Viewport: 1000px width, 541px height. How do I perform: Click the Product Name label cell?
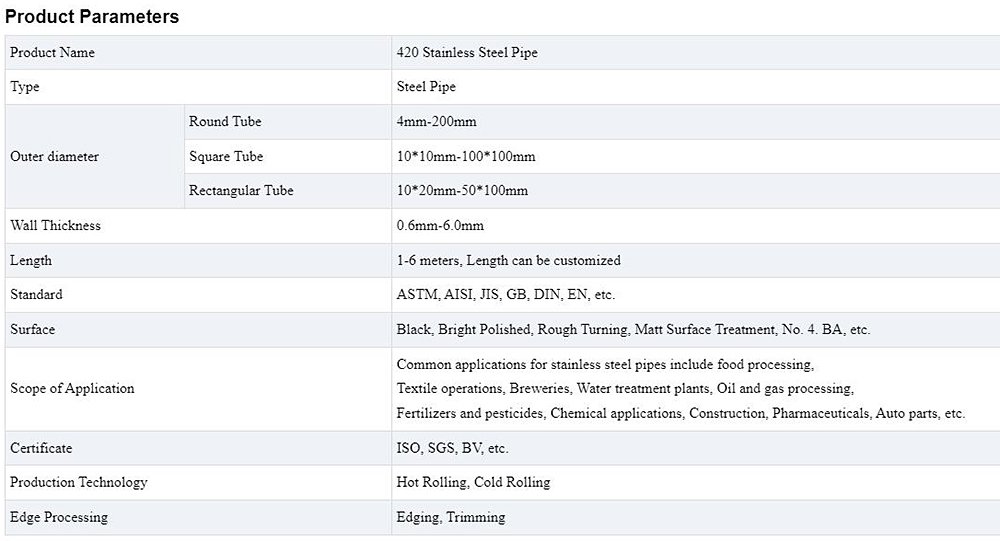pyautogui.click(x=53, y=52)
